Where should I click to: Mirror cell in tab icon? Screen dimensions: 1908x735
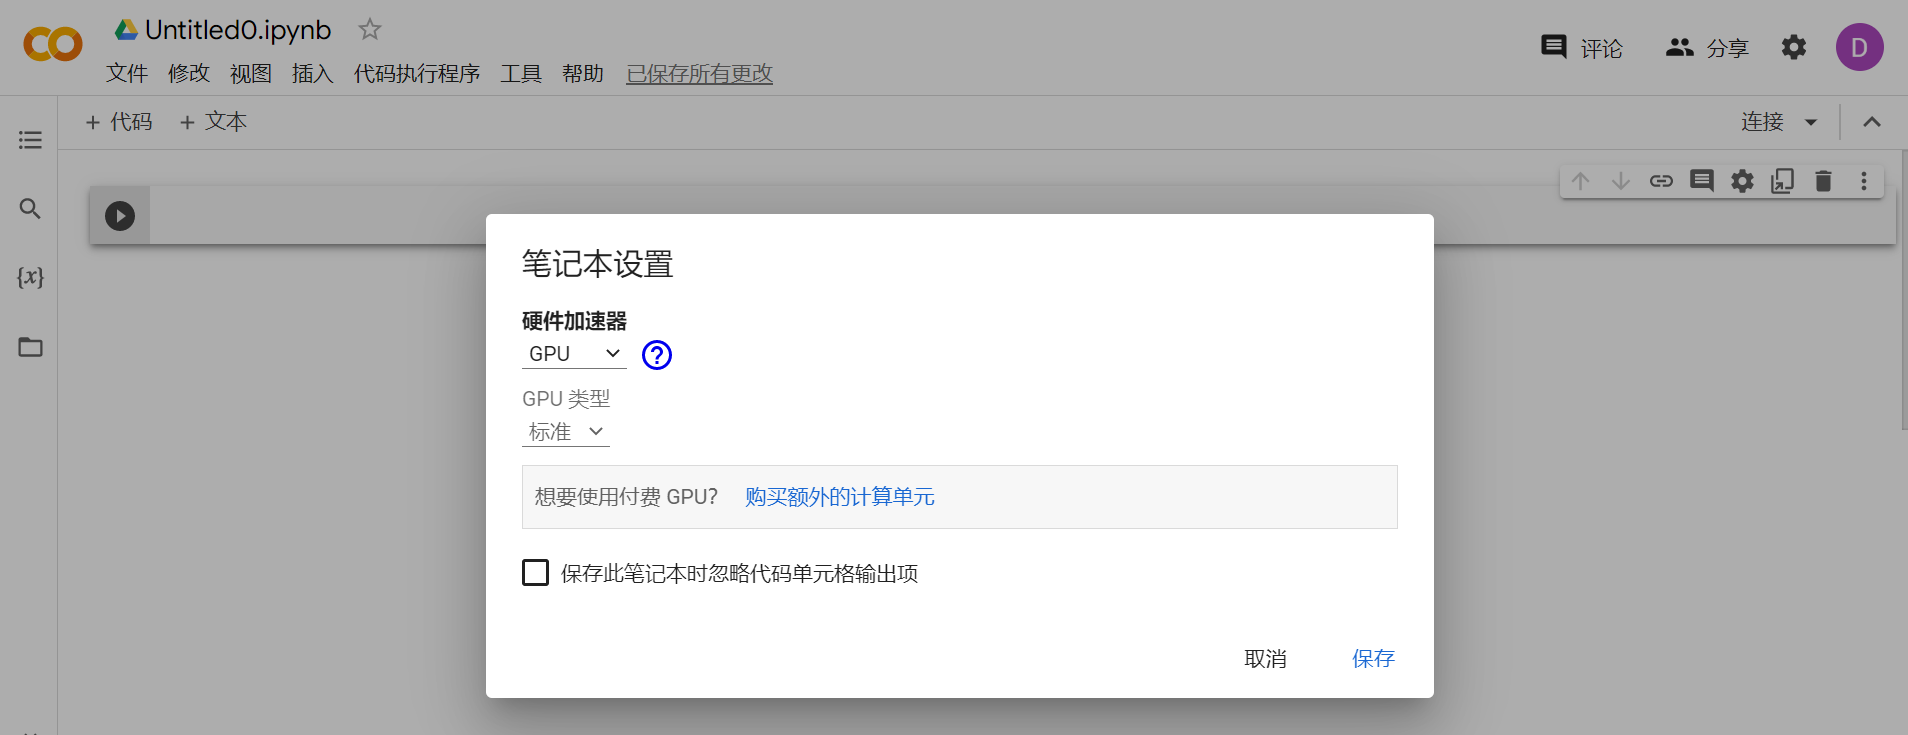click(x=1783, y=181)
